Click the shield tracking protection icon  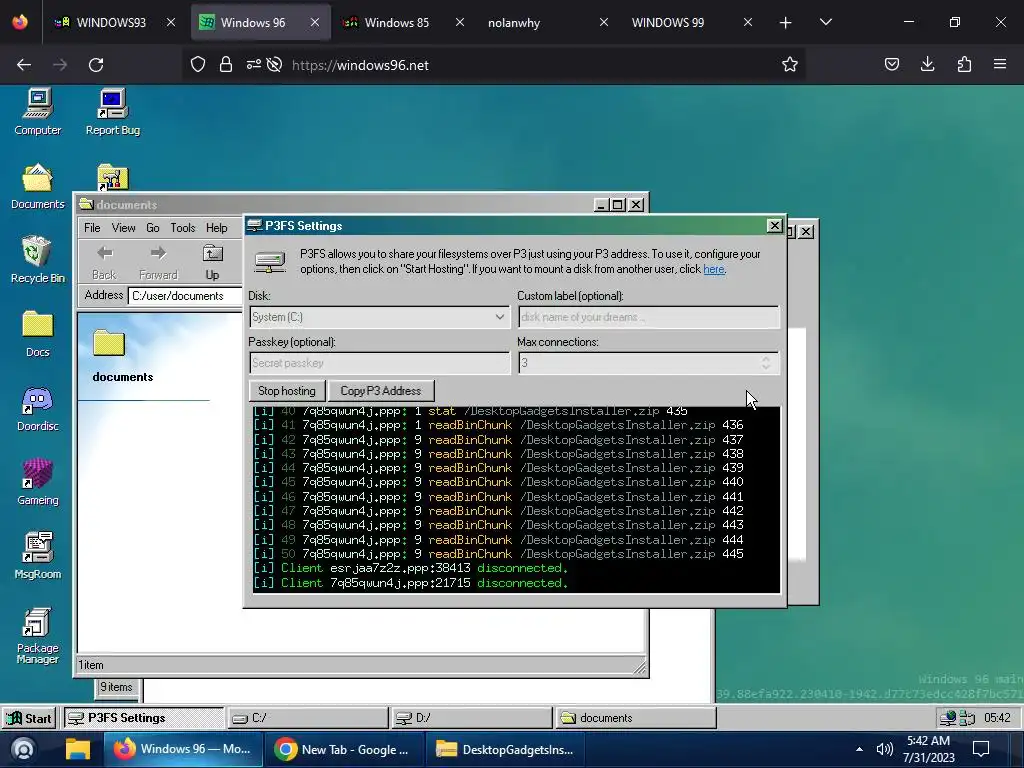(198, 65)
